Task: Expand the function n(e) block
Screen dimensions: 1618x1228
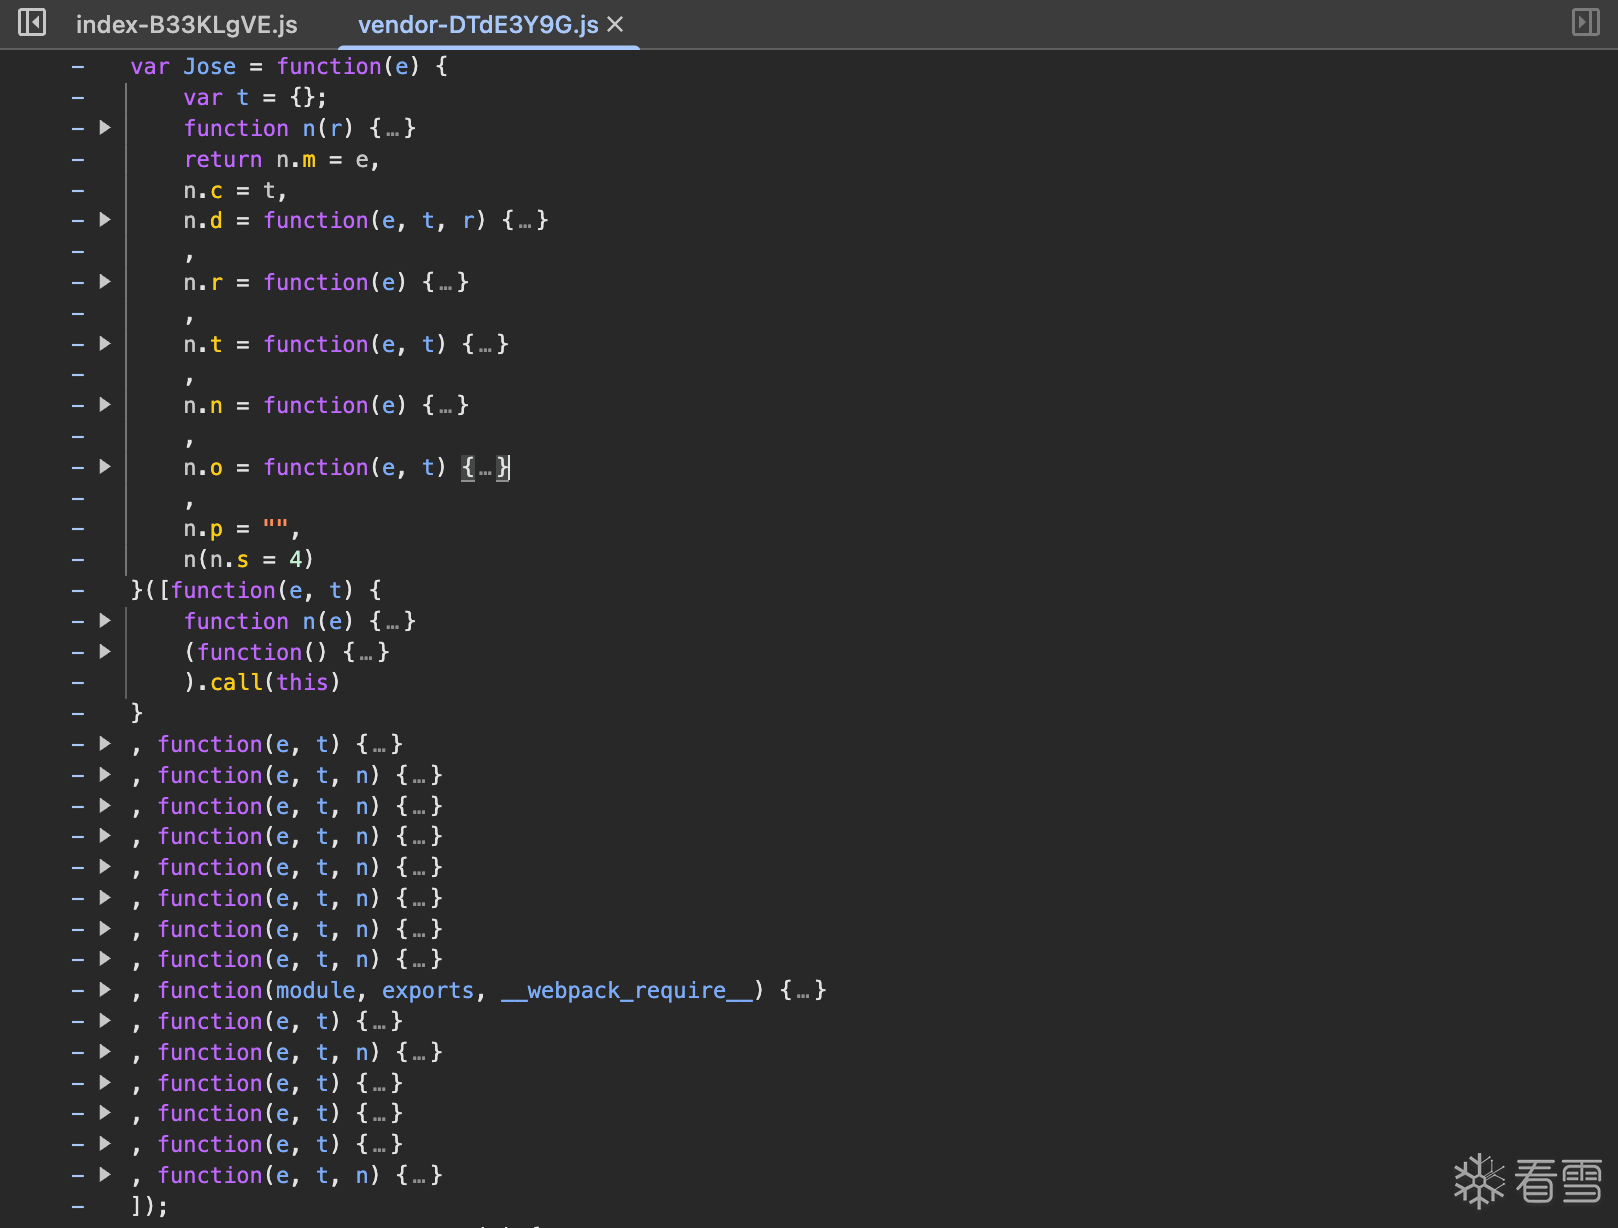Action: [x=105, y=621]
